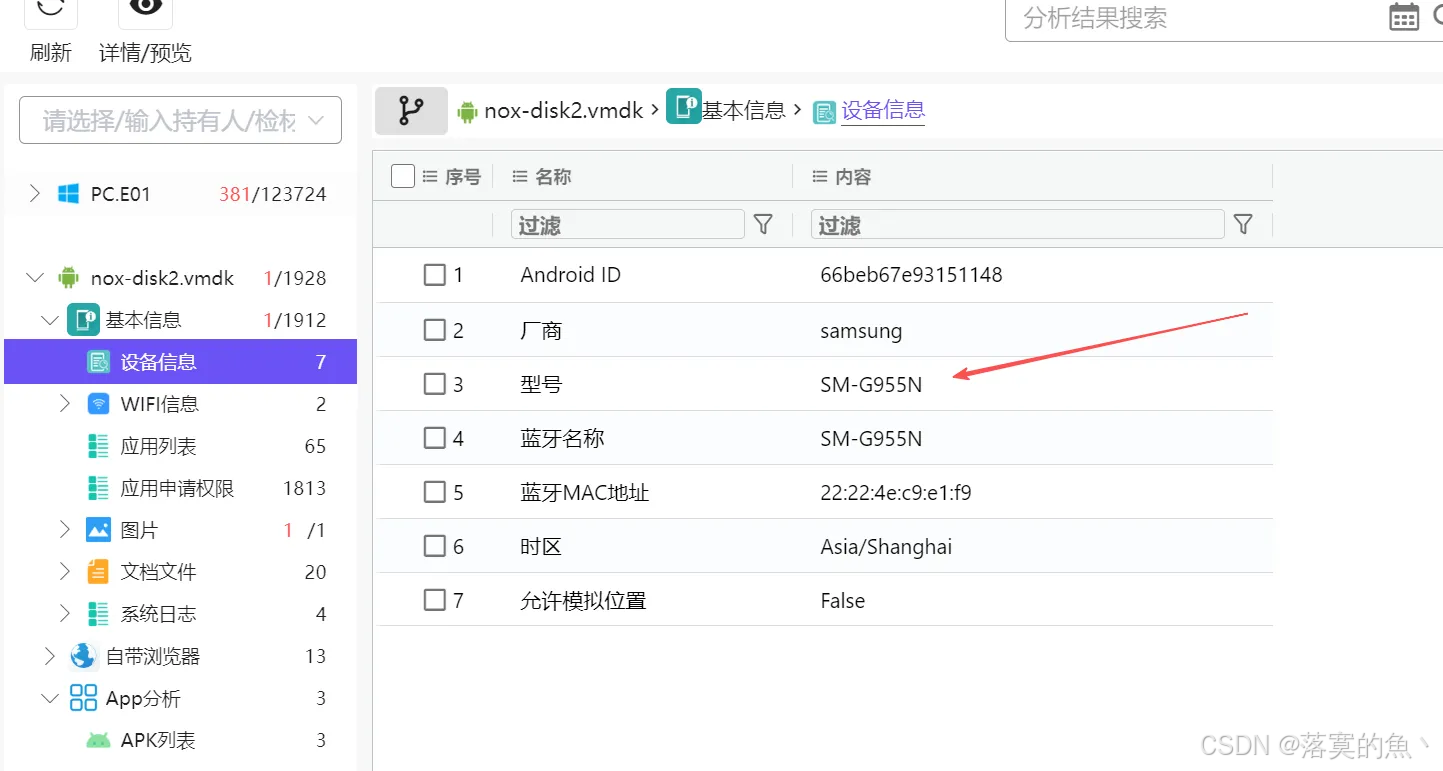The width and height of the screenshot is (1443, 771).
Task: Open the 基本信息 breadcrumb link
Action: pyautogui.click(x=743, y=111)
